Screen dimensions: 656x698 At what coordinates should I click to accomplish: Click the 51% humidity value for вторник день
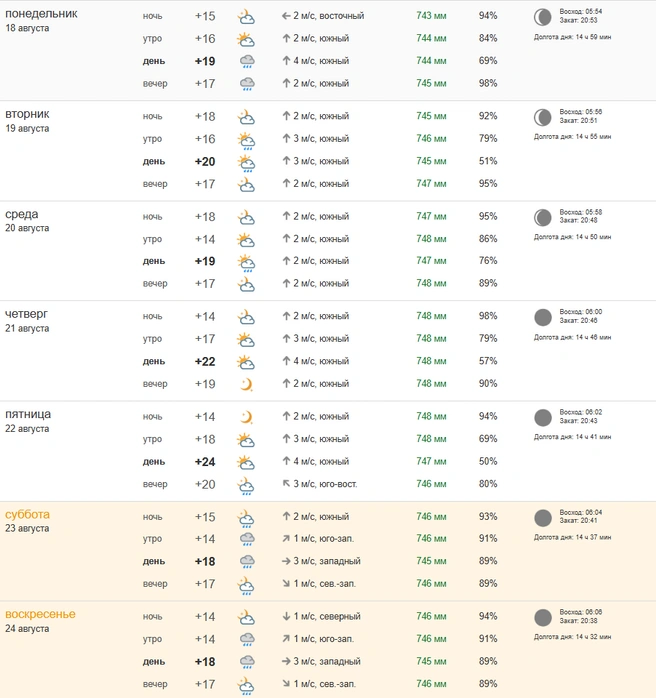point(488,161)
